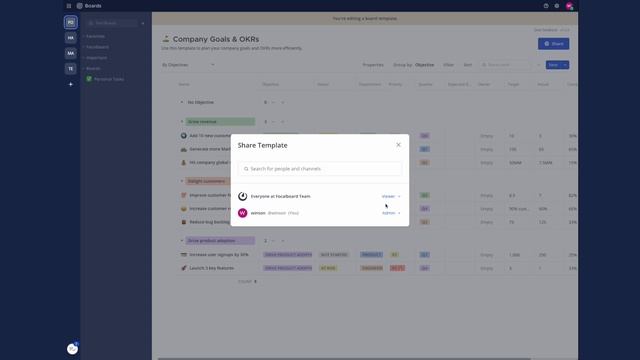Click the Delight customers orange label
The width and height of the screenshot is (640, 360).
[208, 181]
